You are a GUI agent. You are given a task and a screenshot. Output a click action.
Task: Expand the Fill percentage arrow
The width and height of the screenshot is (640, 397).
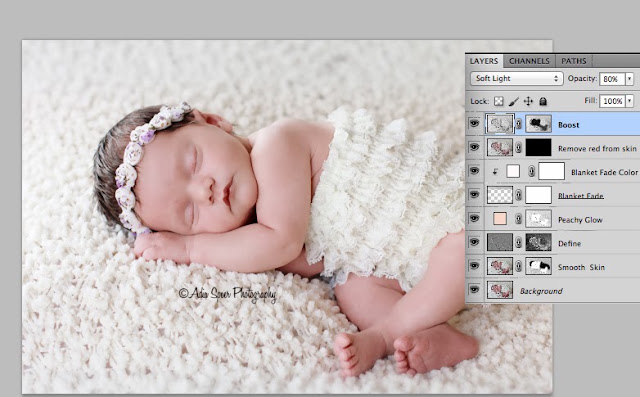pos(630,101)
